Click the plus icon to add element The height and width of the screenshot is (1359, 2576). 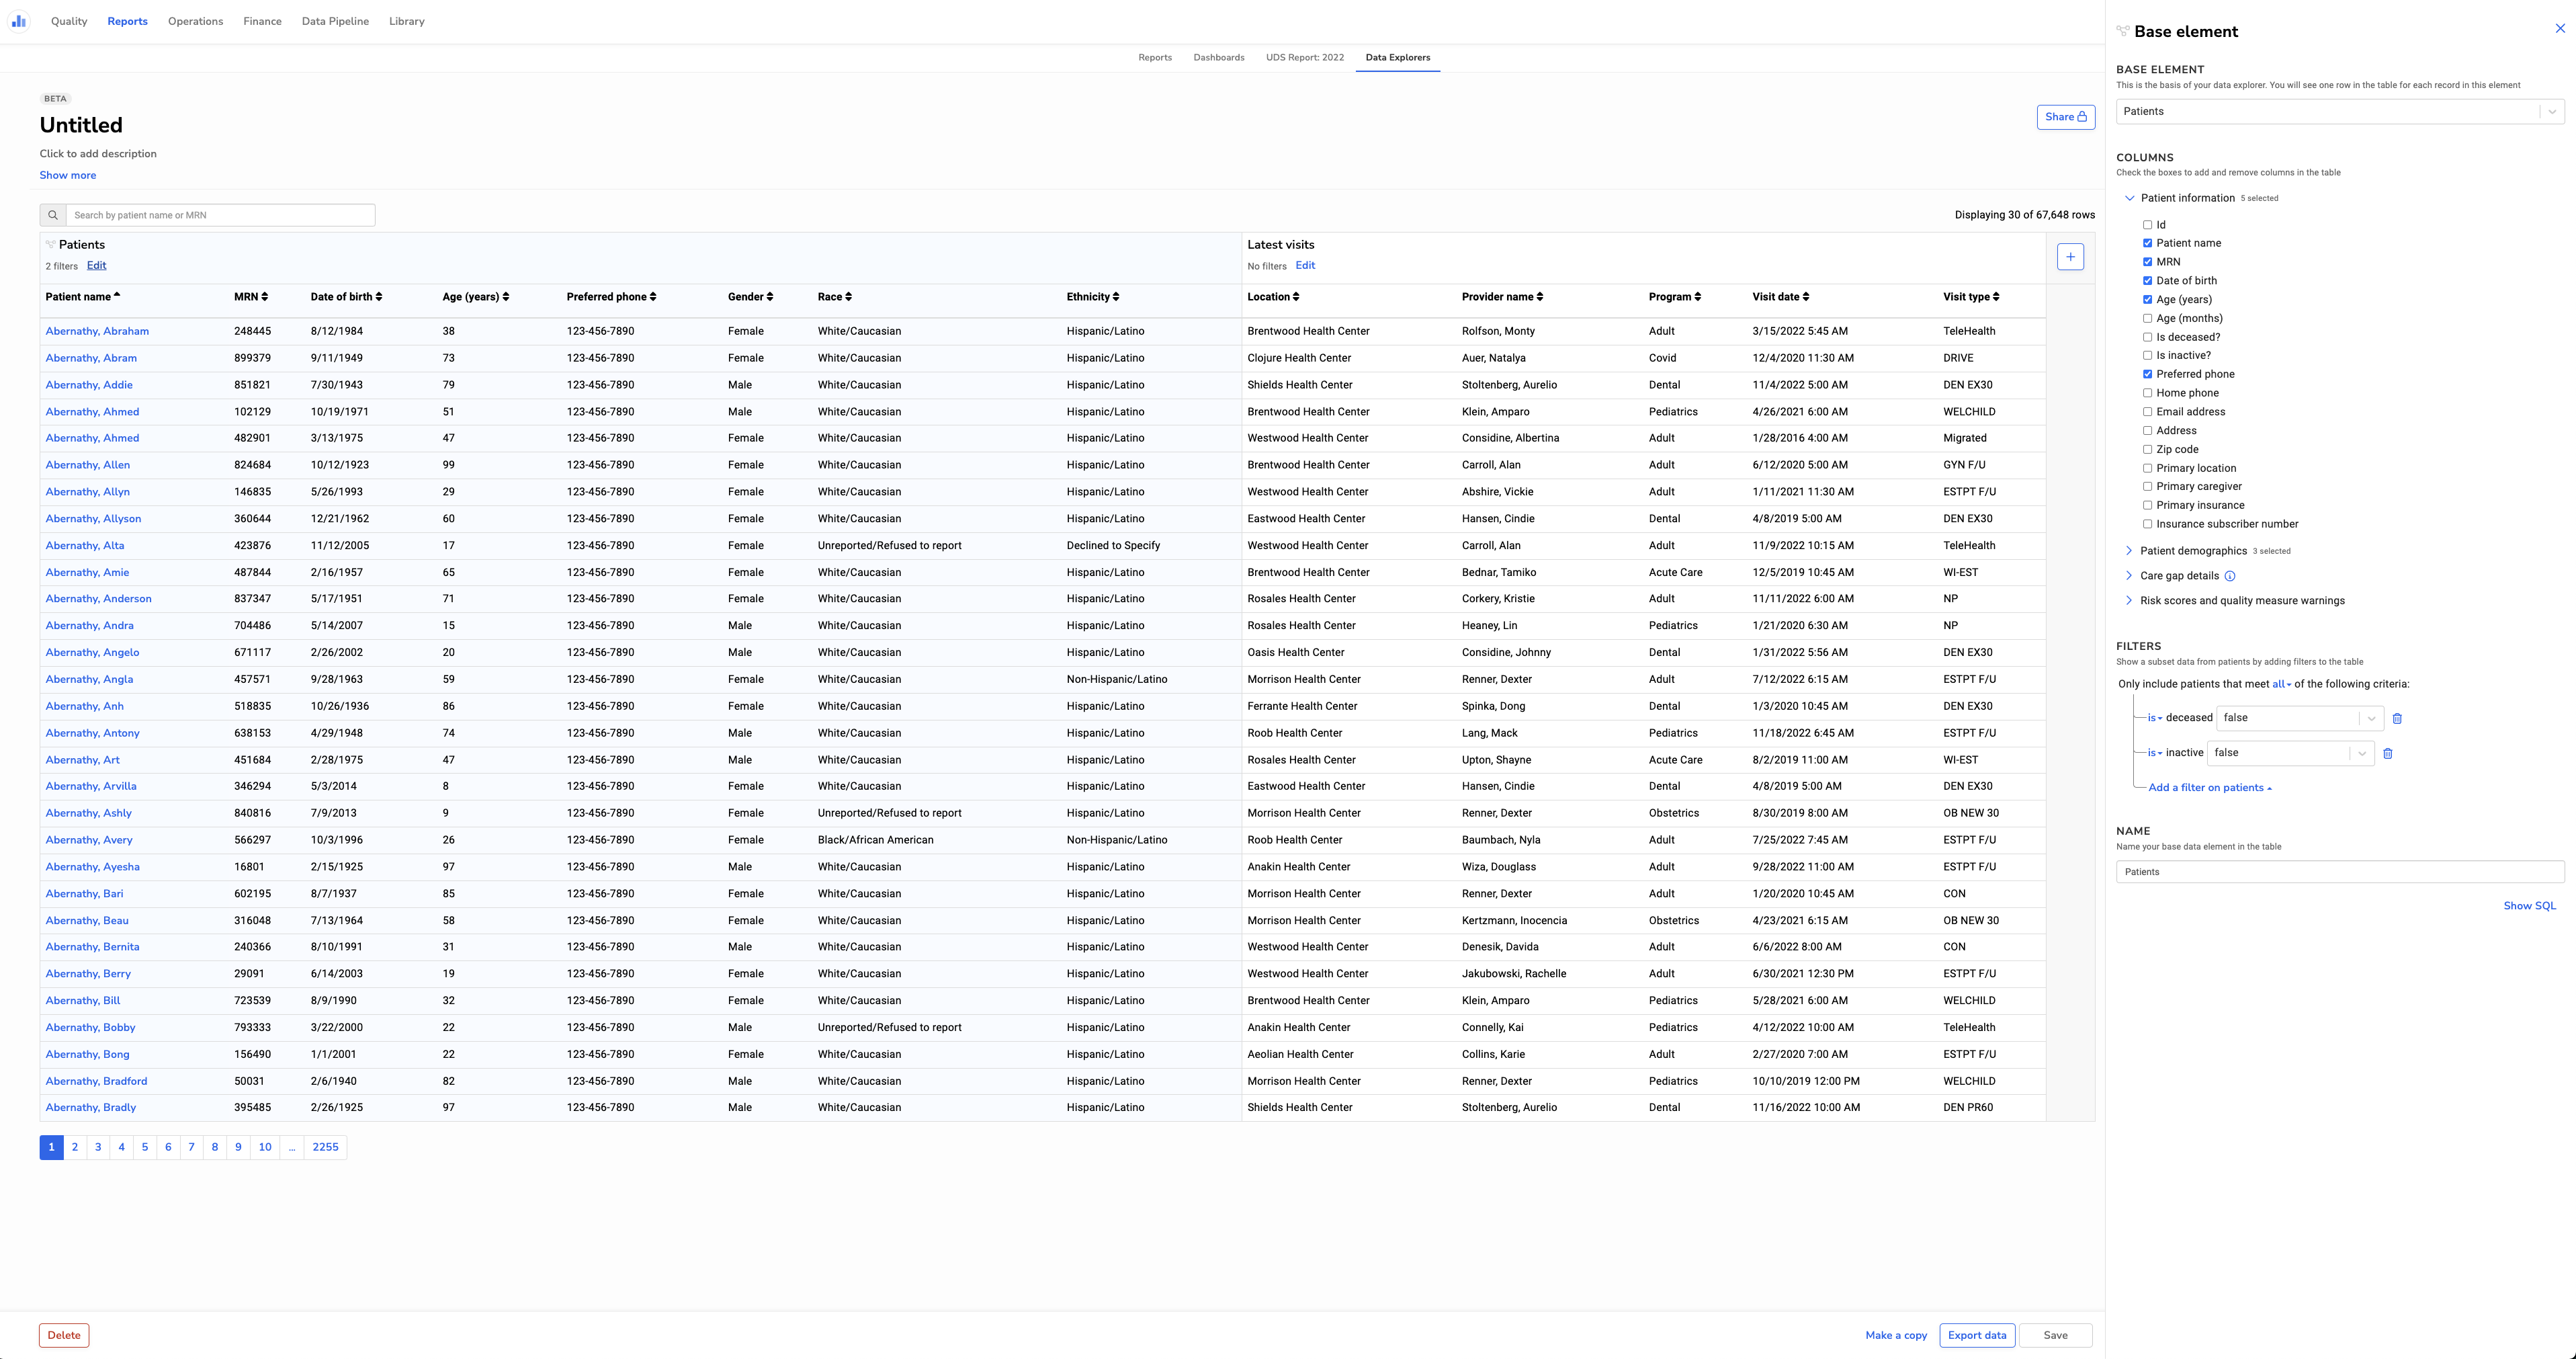(2070, 257)
